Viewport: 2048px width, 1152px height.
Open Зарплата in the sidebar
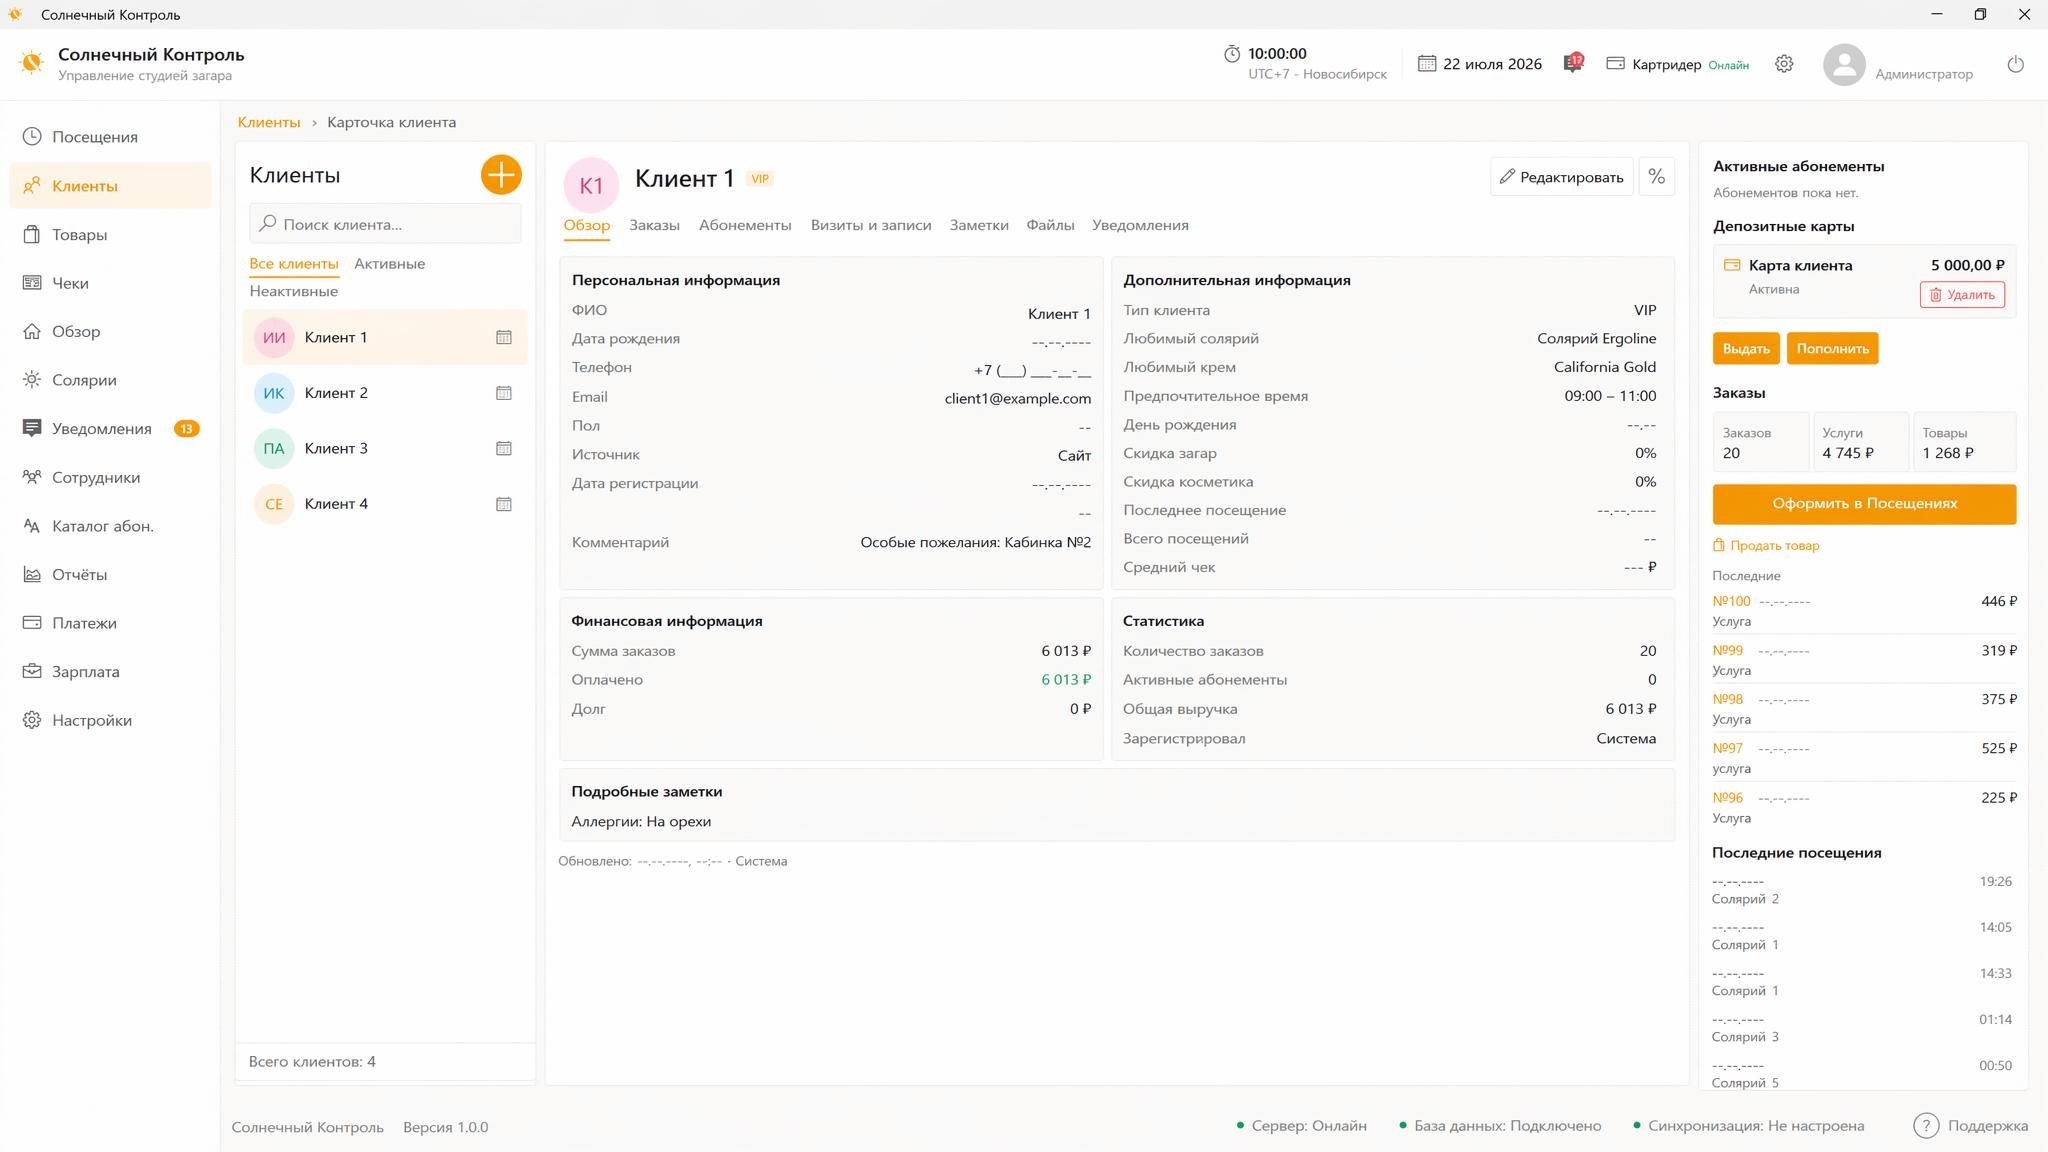(x=110, y=672)
